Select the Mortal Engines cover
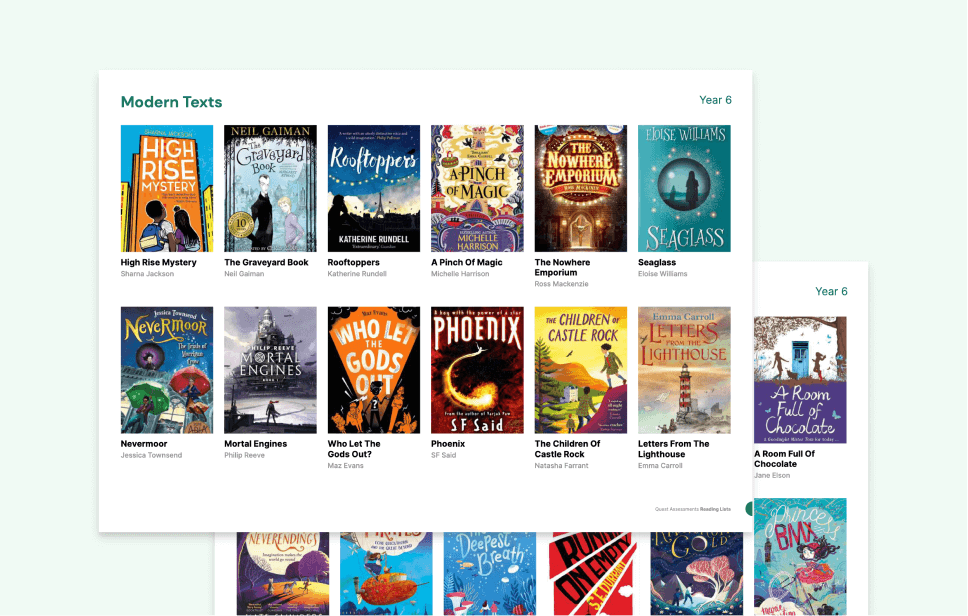The height and width of the screenshot is (616, 968). 270,370
